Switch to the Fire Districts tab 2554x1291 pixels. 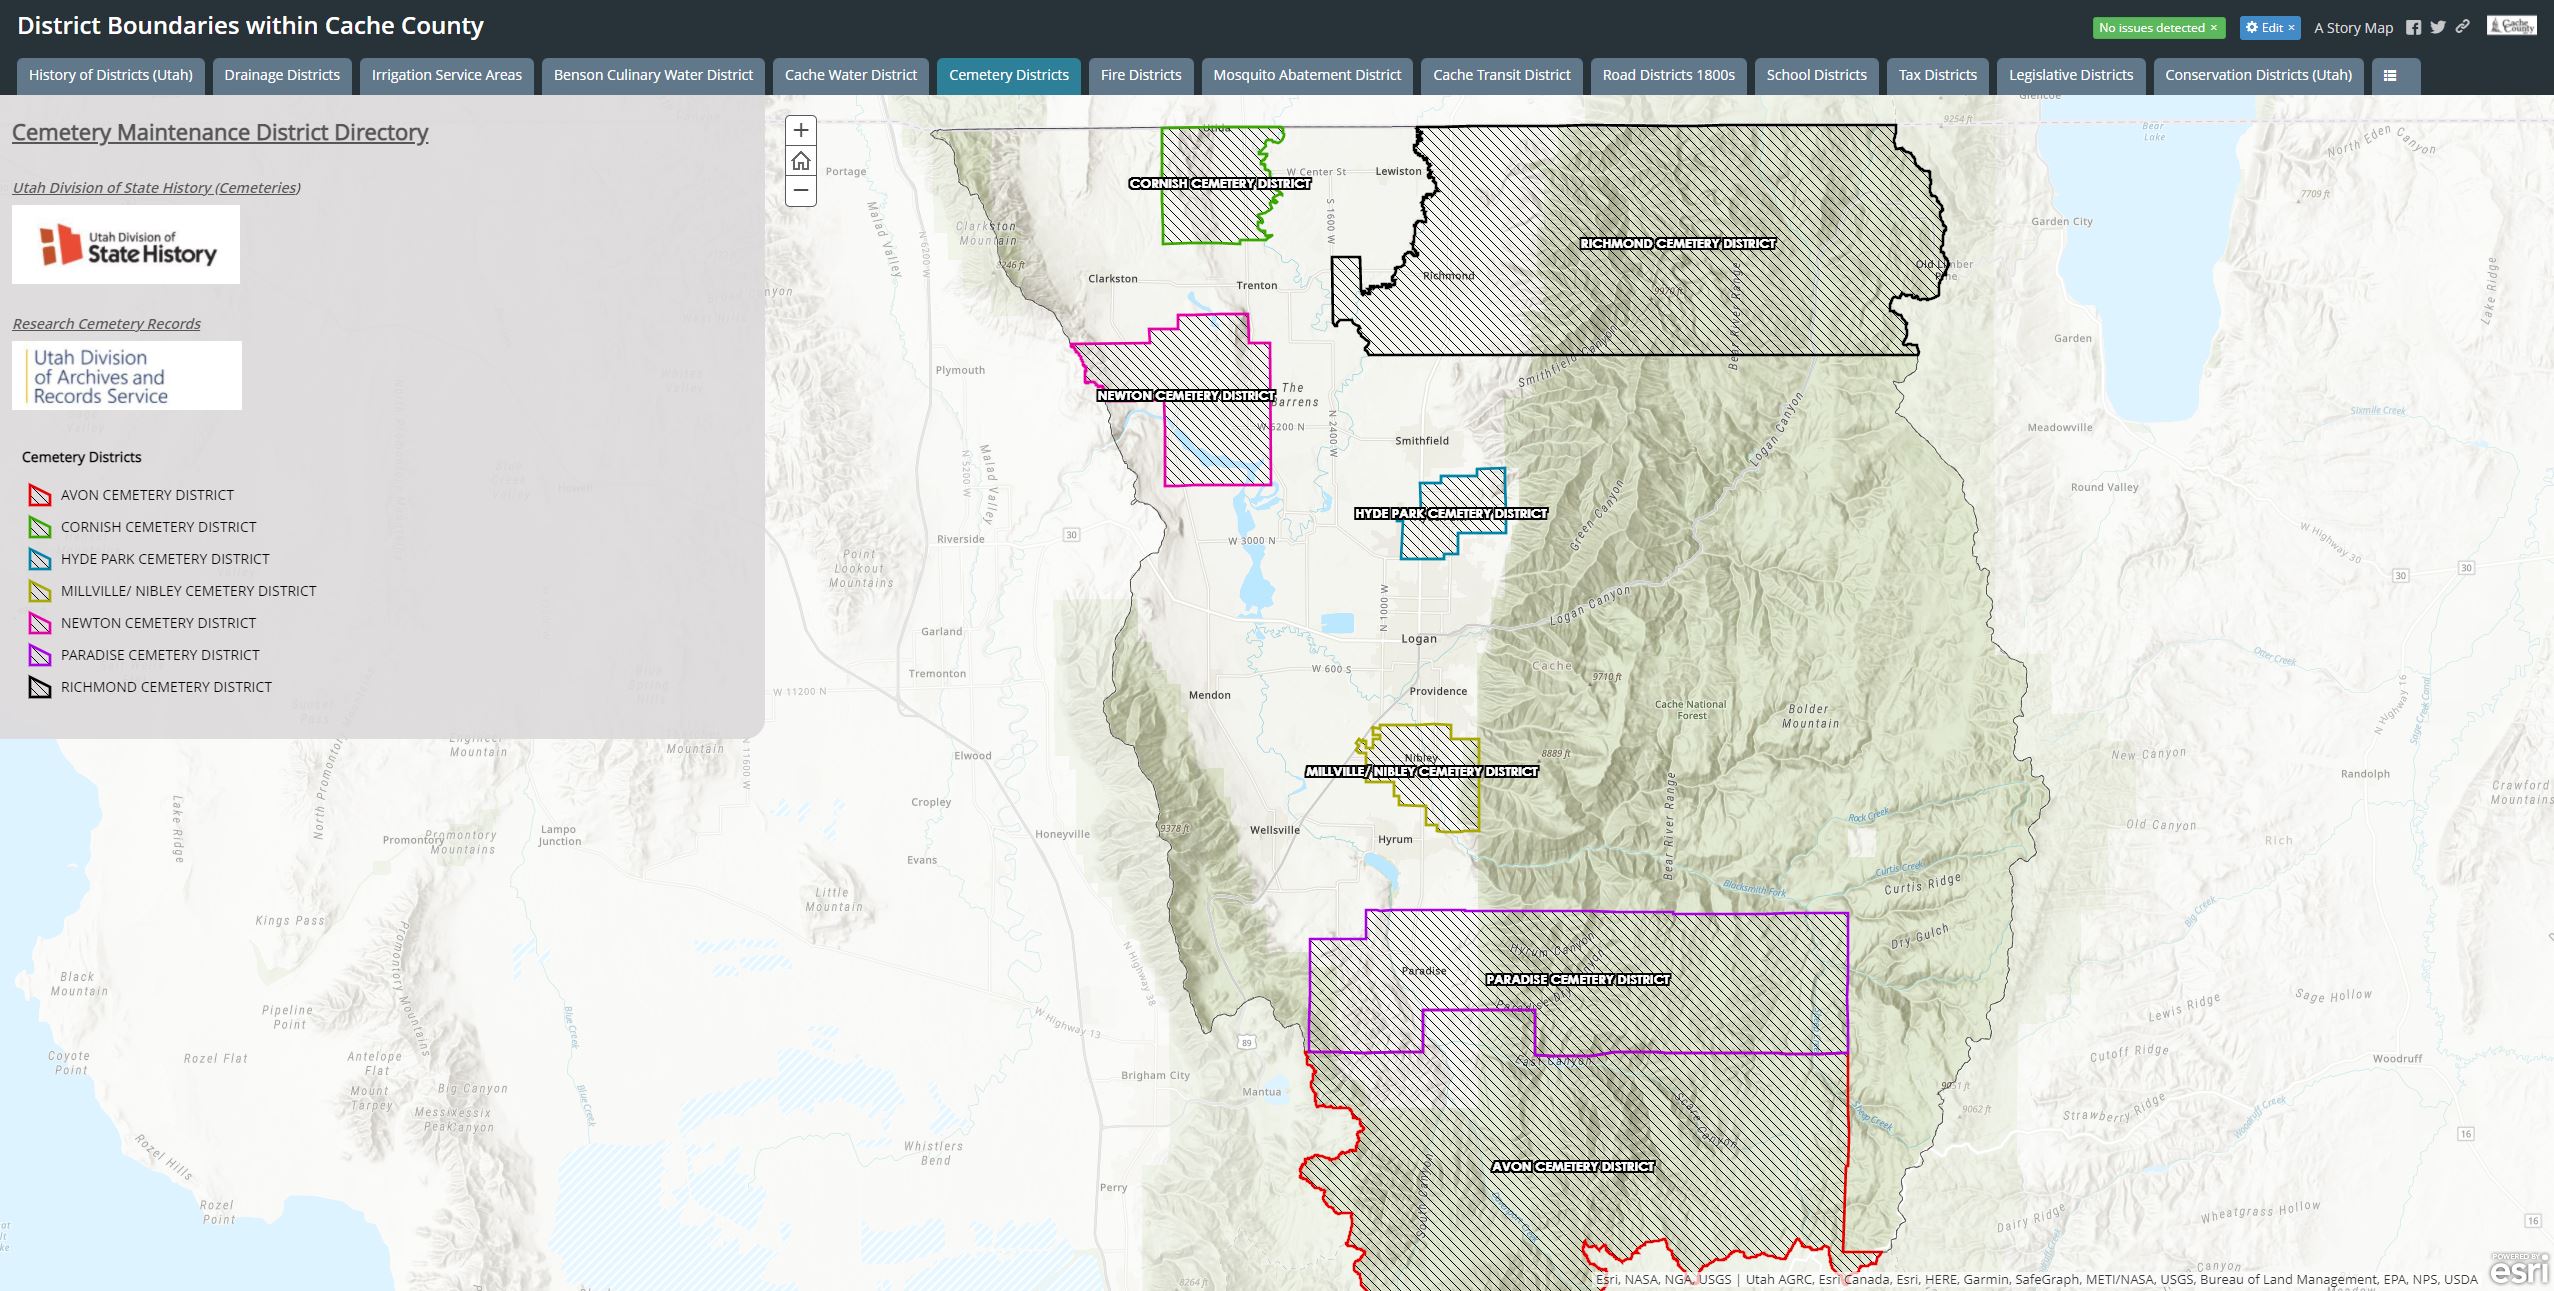point(1139,75)
